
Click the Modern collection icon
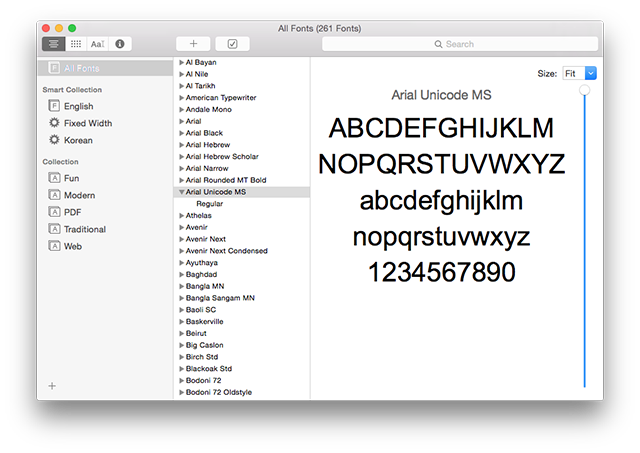pos(54,195)
